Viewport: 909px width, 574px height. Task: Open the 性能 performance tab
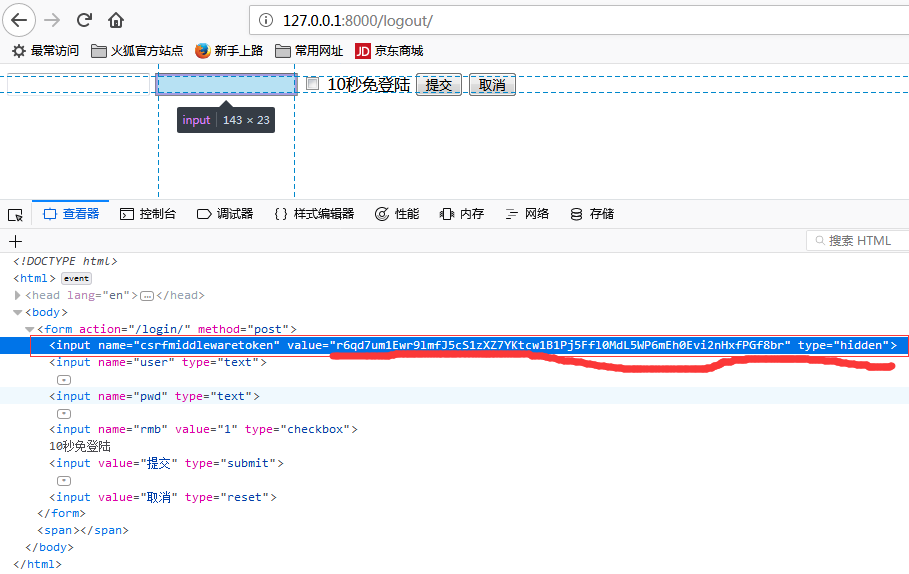pyautogui.click(x=397, y=214)
